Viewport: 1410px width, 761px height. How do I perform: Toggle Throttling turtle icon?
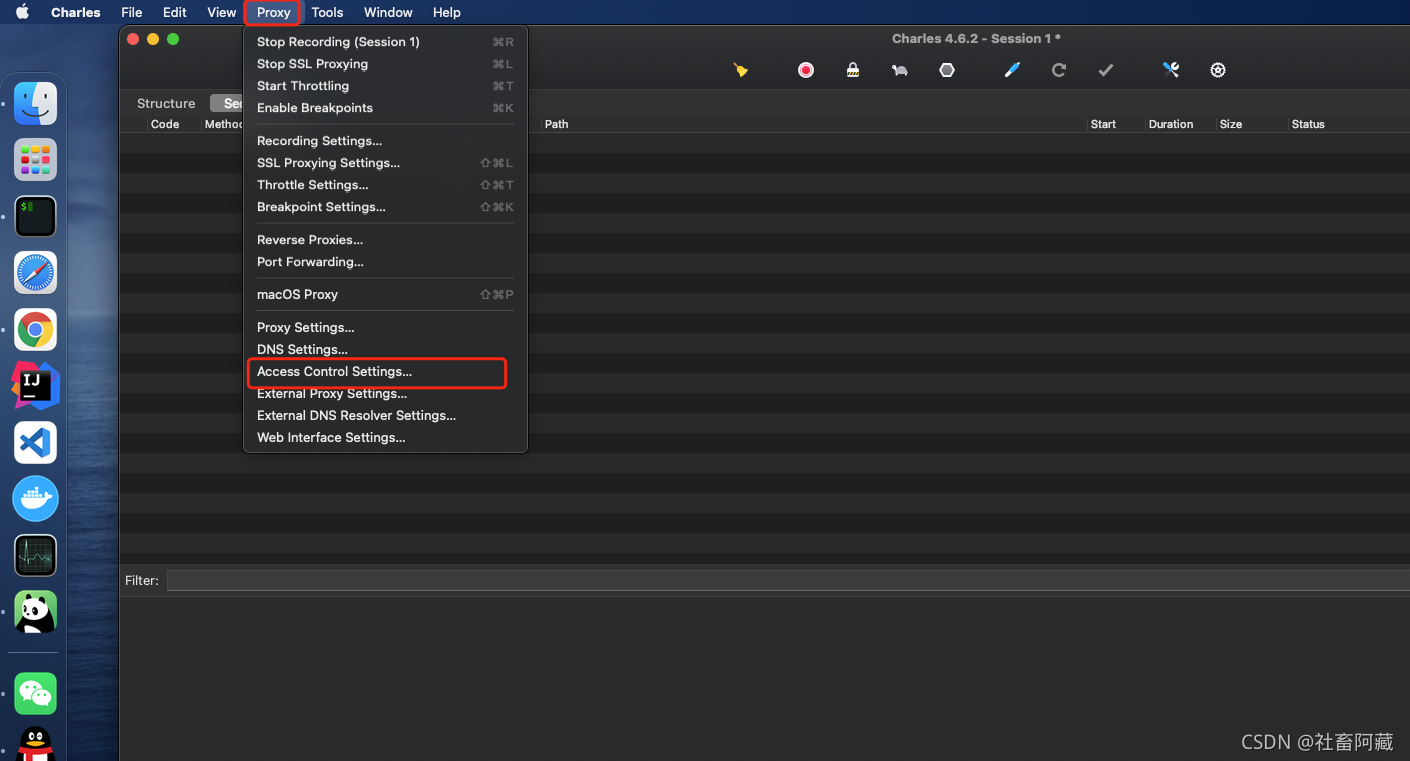pyautogui.click(x=900, y=70)
